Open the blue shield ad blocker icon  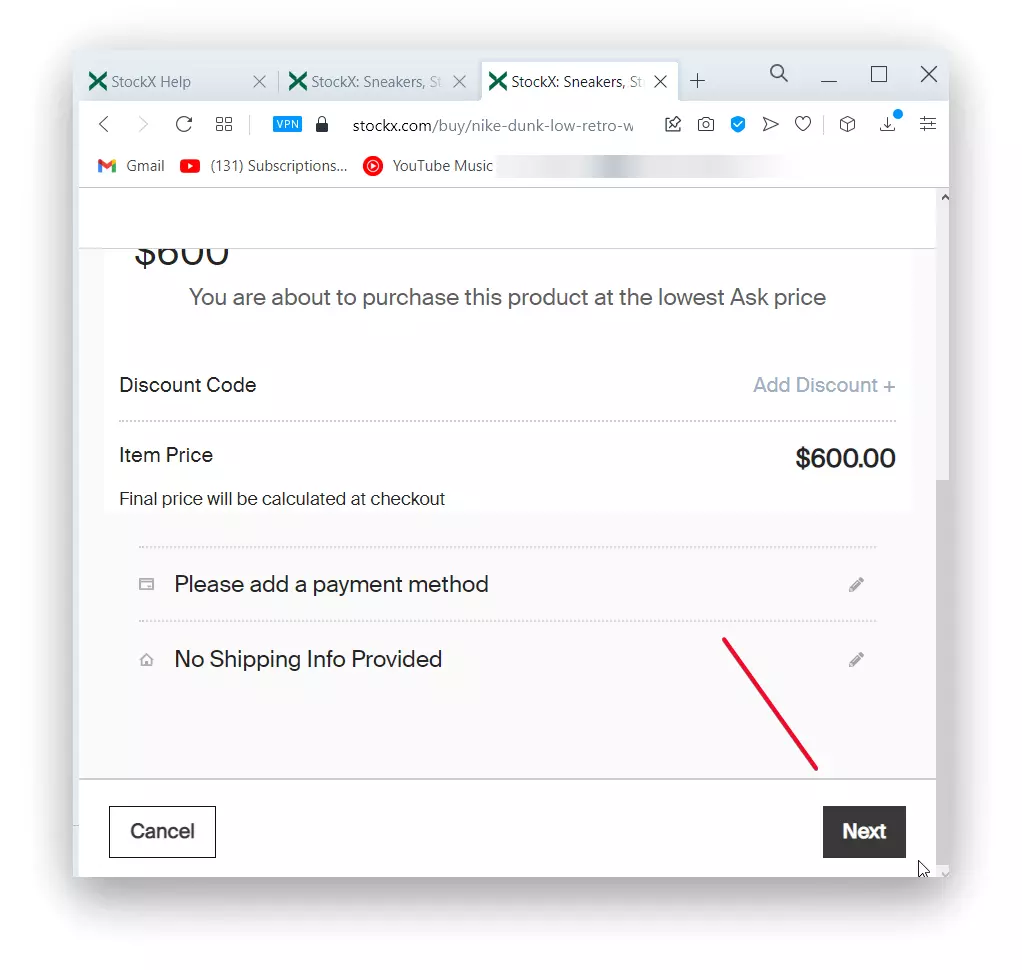pyautogui.click(x=738, y=124)
